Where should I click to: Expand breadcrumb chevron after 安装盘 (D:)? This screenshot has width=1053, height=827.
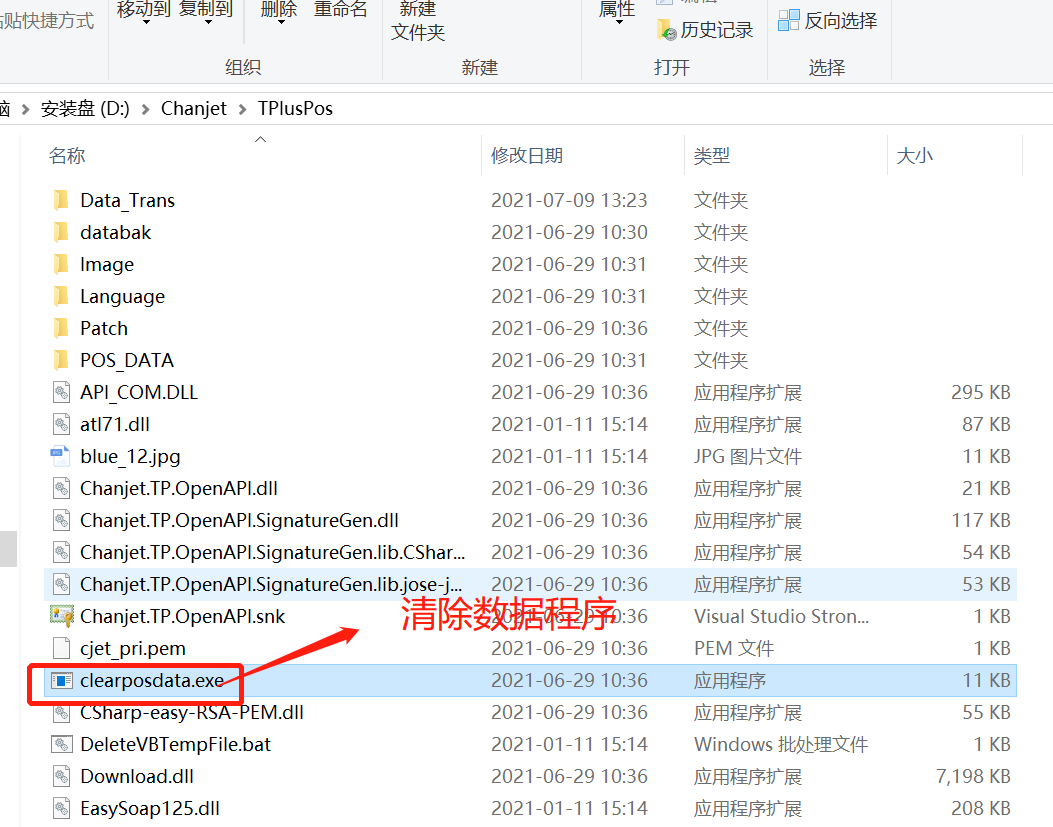click(145, 109)
